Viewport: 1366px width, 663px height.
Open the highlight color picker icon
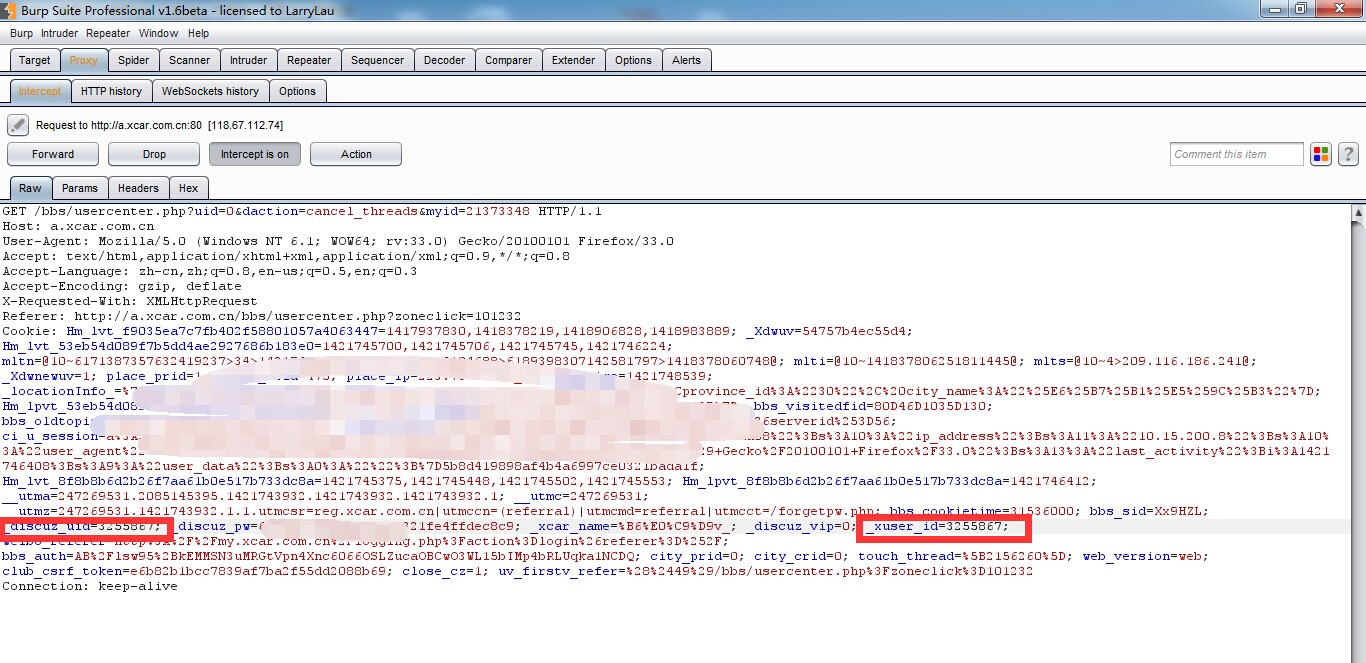1321,154
